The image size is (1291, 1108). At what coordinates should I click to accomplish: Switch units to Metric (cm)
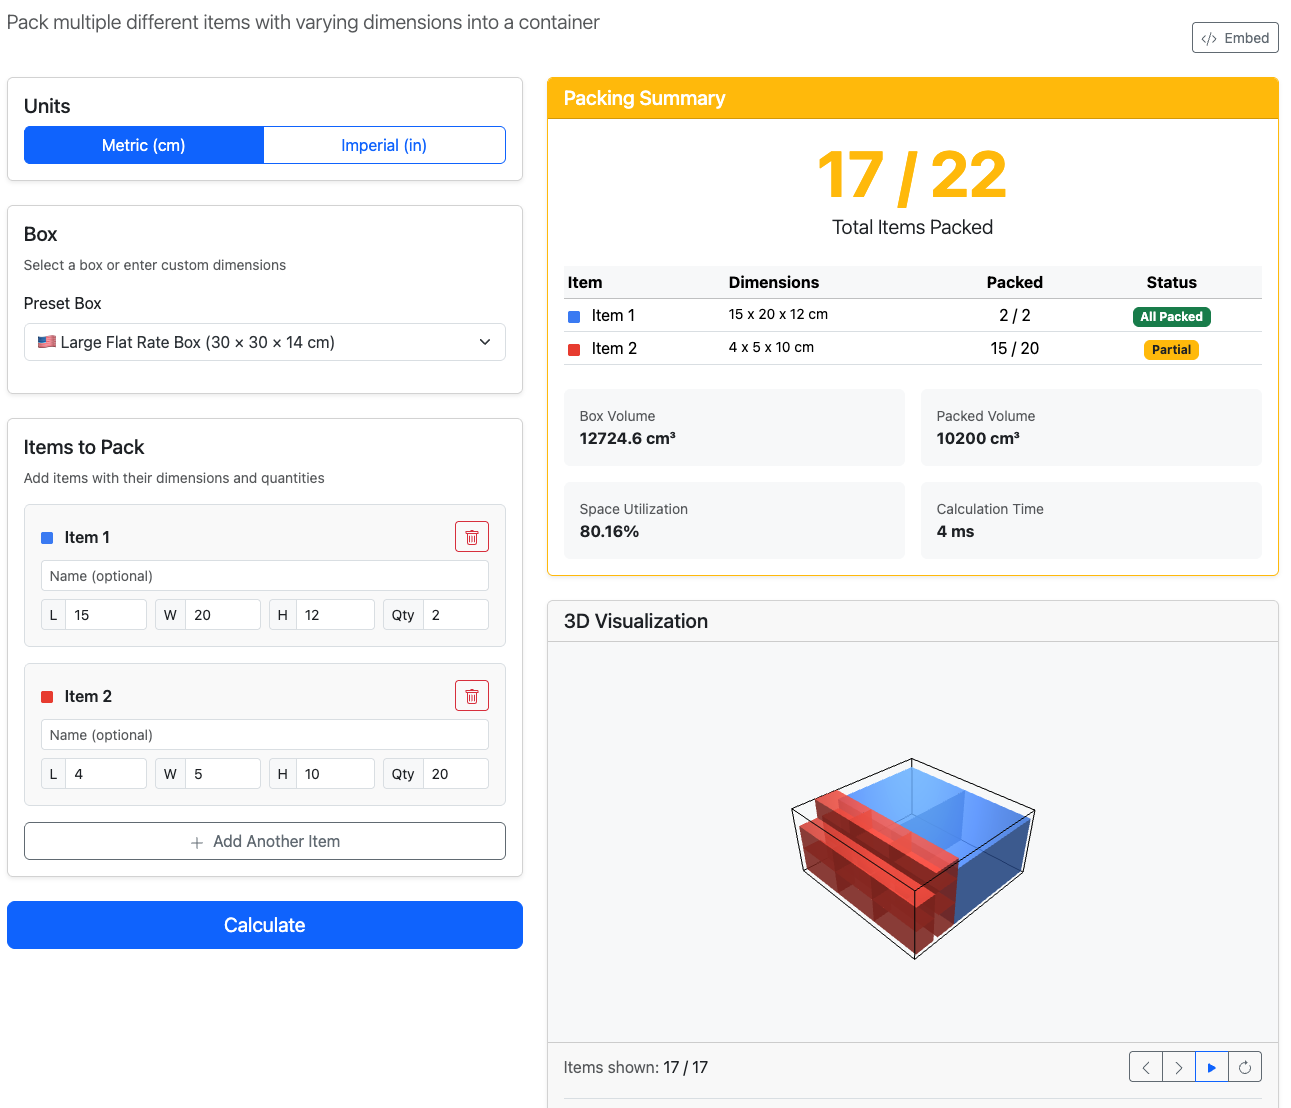pyautogui.click(x=144, y=145)
